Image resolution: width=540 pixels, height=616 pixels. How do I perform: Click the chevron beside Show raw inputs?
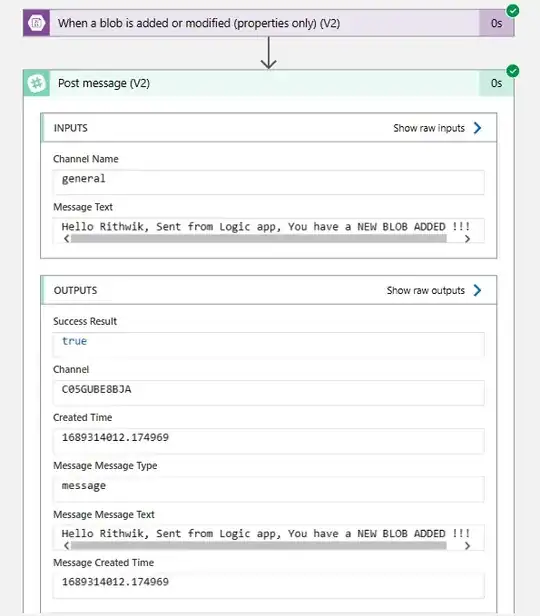click(x=477, y=128)
